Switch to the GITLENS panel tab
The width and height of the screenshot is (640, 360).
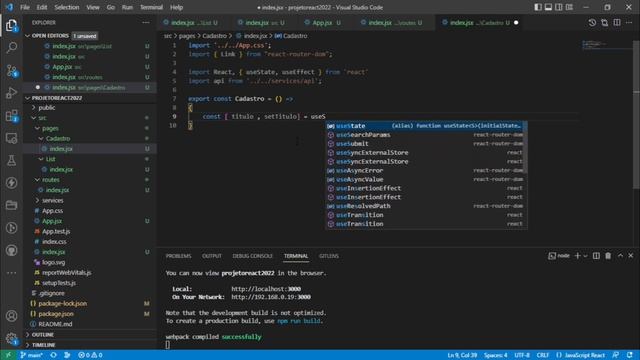[x=329, y=256]
